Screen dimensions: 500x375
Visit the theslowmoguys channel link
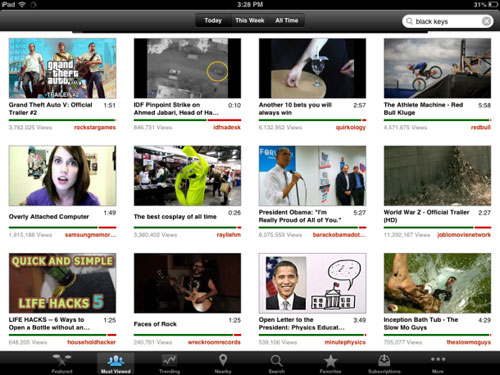469,342
